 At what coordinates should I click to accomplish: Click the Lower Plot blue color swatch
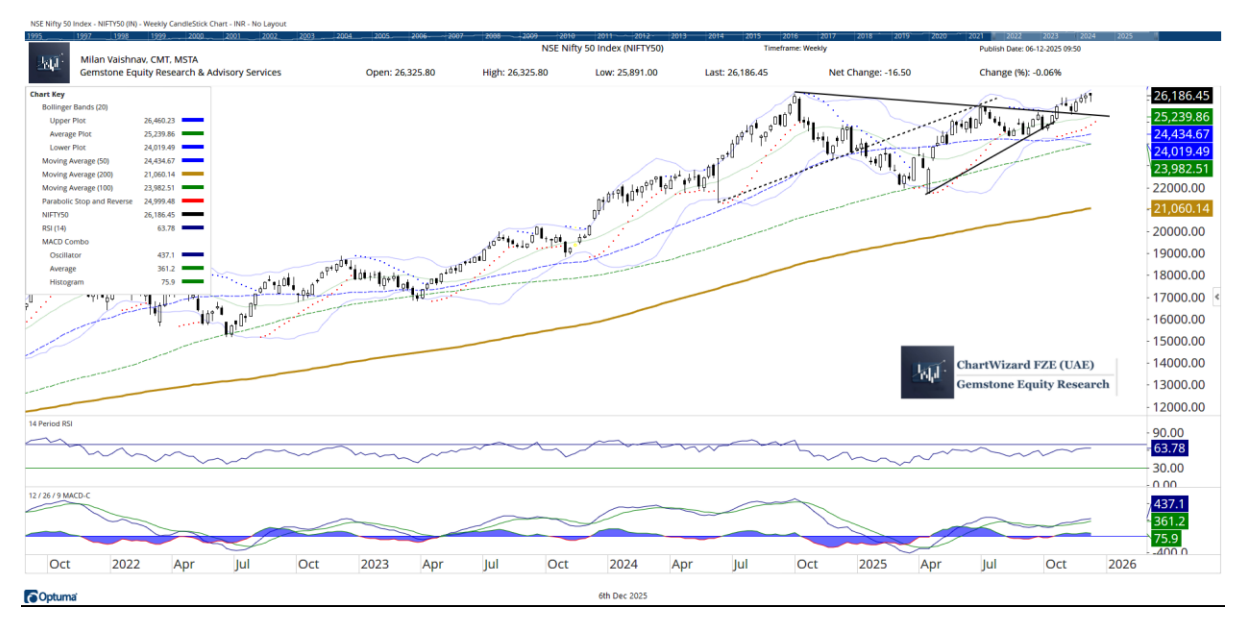coord(195,147)
